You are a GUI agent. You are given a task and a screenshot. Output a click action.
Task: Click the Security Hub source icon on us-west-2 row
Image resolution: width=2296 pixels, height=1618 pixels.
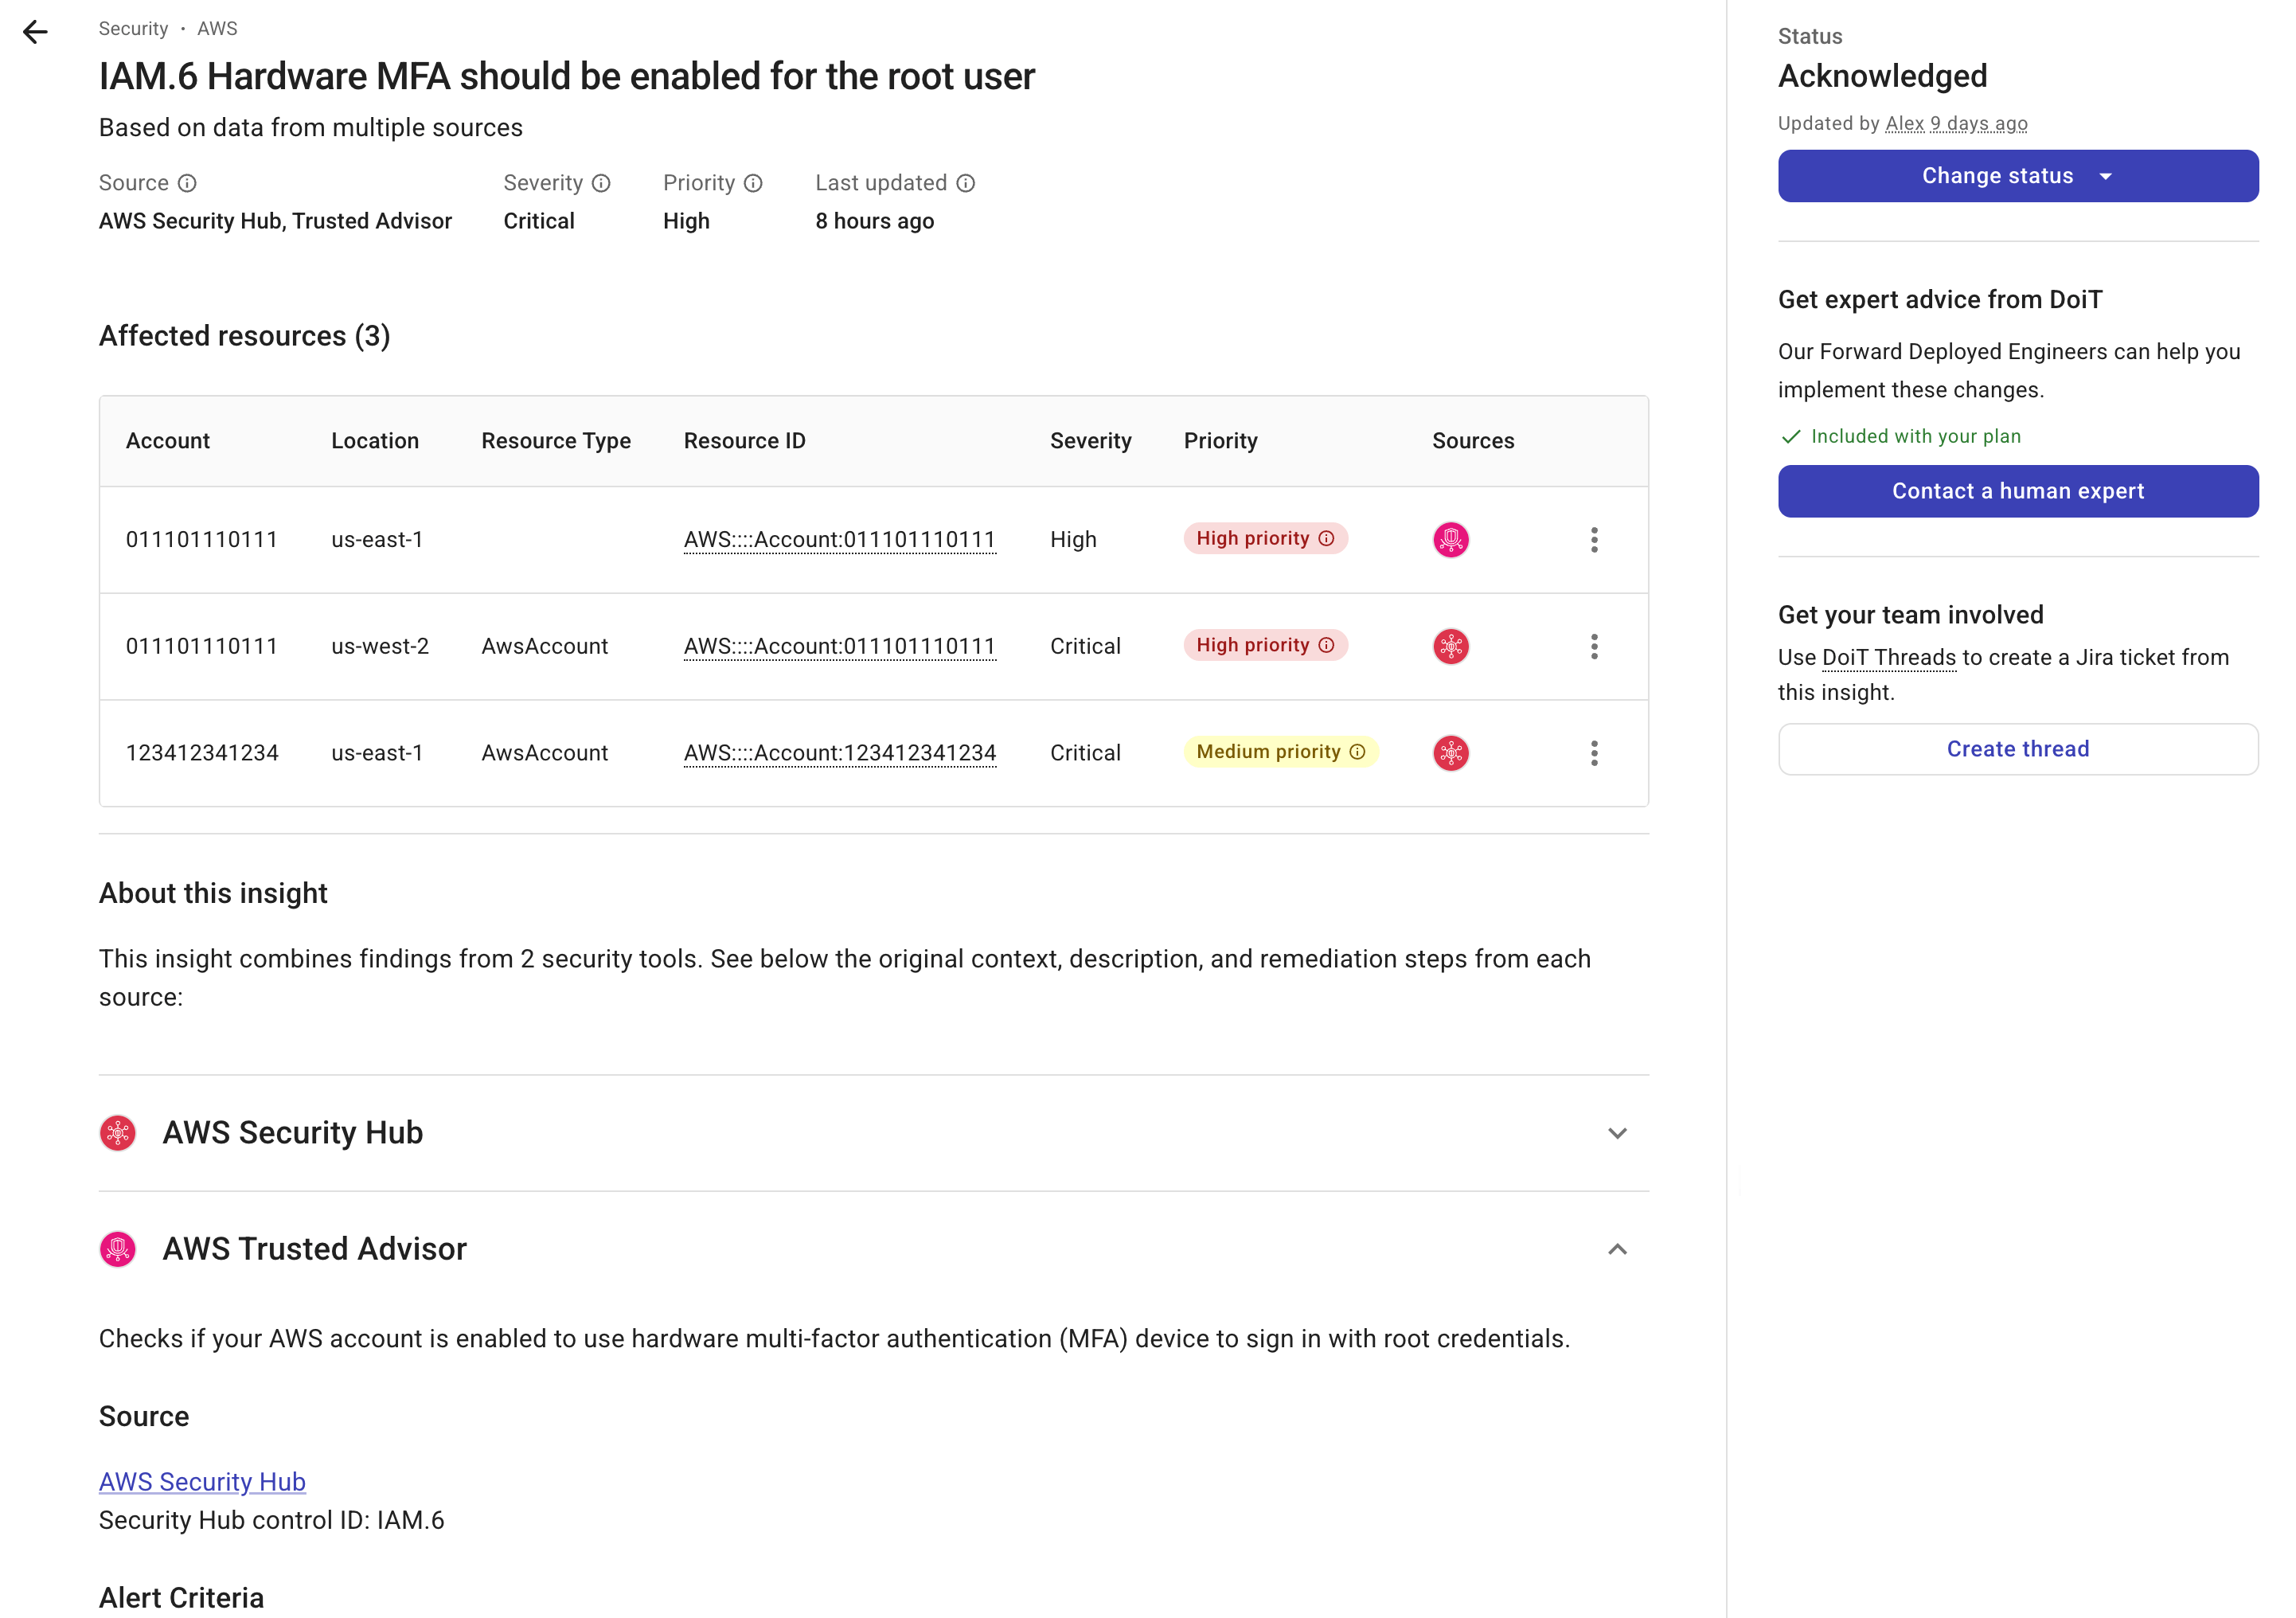[x=1451, y=646]
